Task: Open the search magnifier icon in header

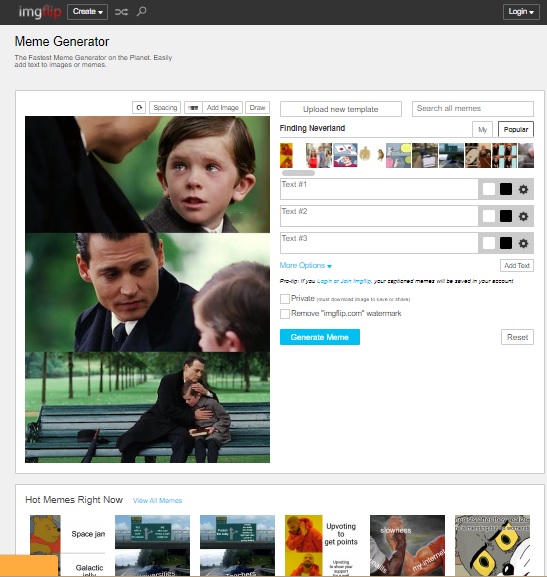Action: pos(141,12)
